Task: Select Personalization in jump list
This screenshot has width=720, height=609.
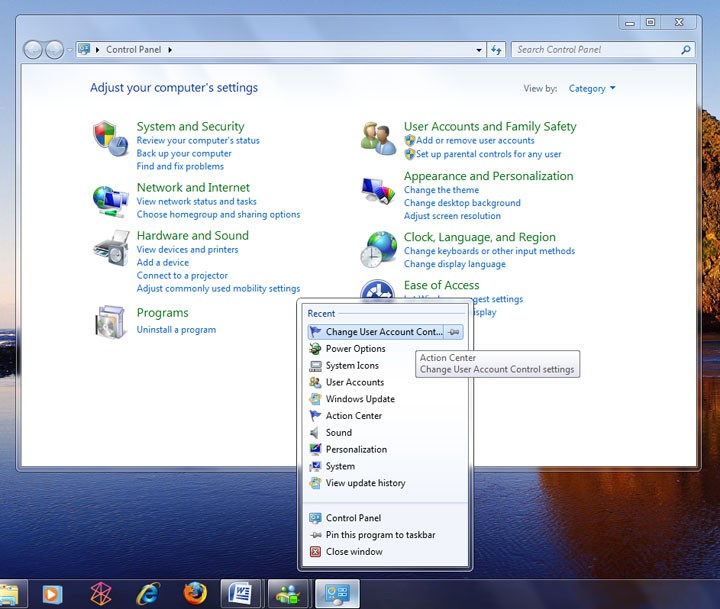Action: 385,449
